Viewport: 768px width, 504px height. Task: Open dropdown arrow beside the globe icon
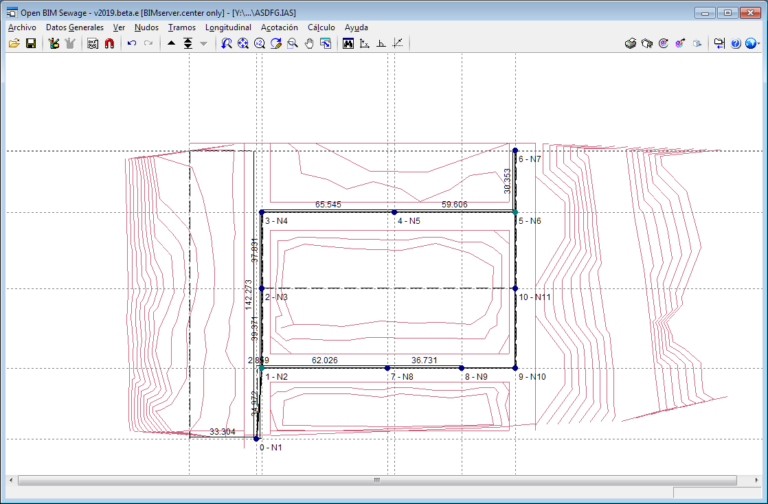(x=759, y=44)
